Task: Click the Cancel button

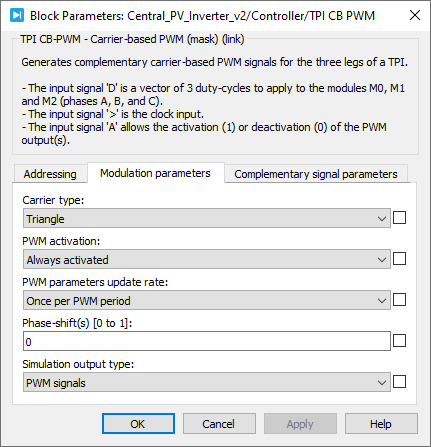Action: tap(219, 424)
